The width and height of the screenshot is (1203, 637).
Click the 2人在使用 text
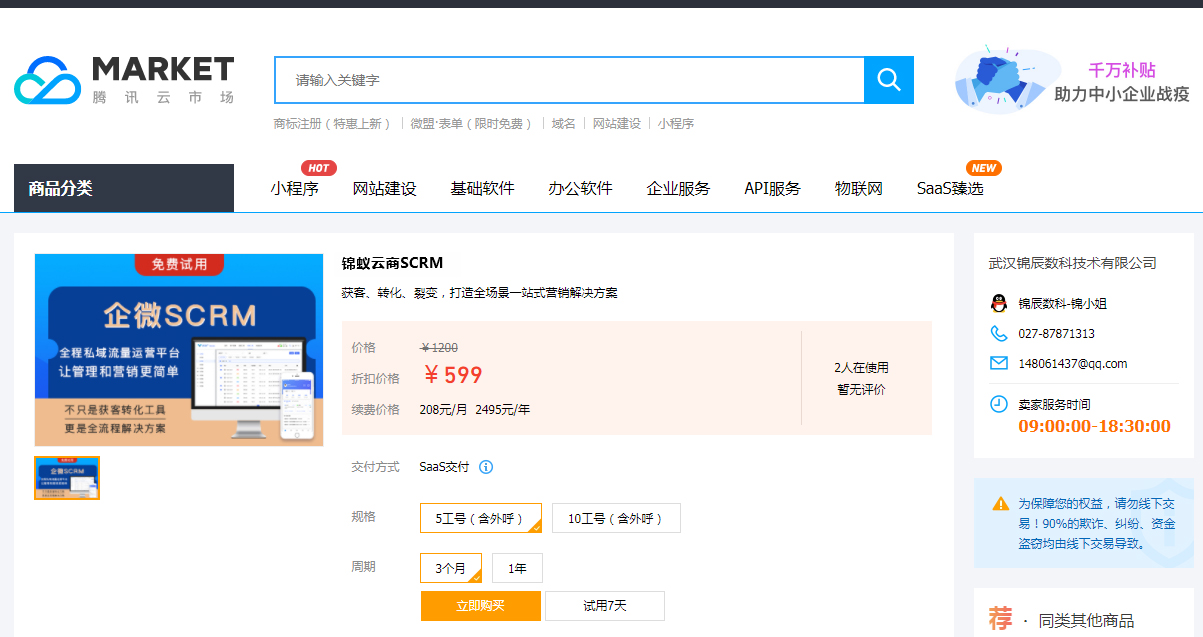pos(861,367)
